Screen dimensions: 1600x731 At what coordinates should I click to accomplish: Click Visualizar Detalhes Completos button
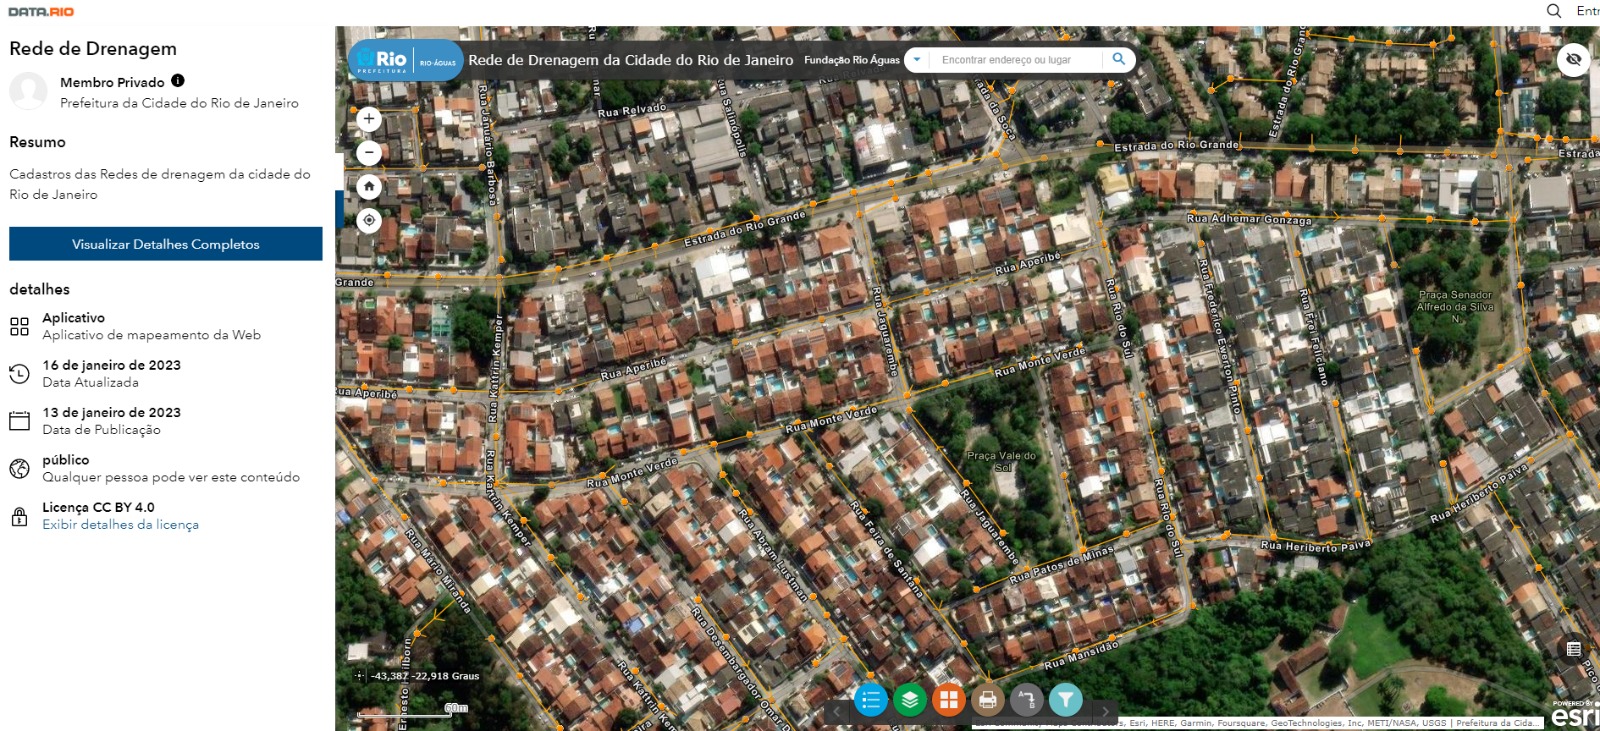click(x=166, y=244)
